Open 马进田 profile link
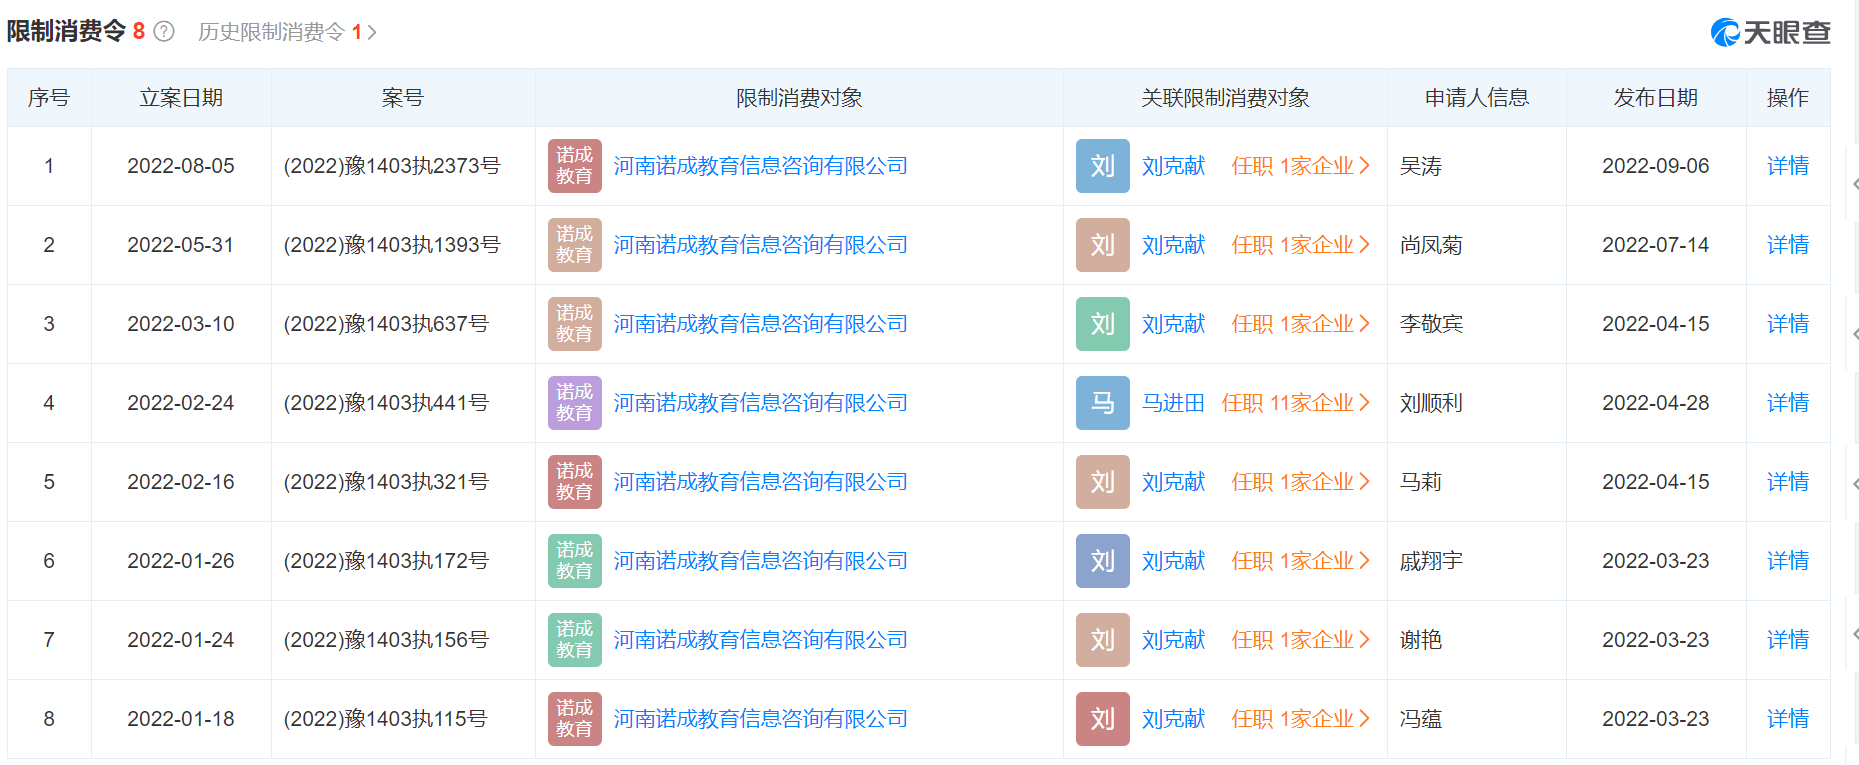 click(x=1174, y=403)
